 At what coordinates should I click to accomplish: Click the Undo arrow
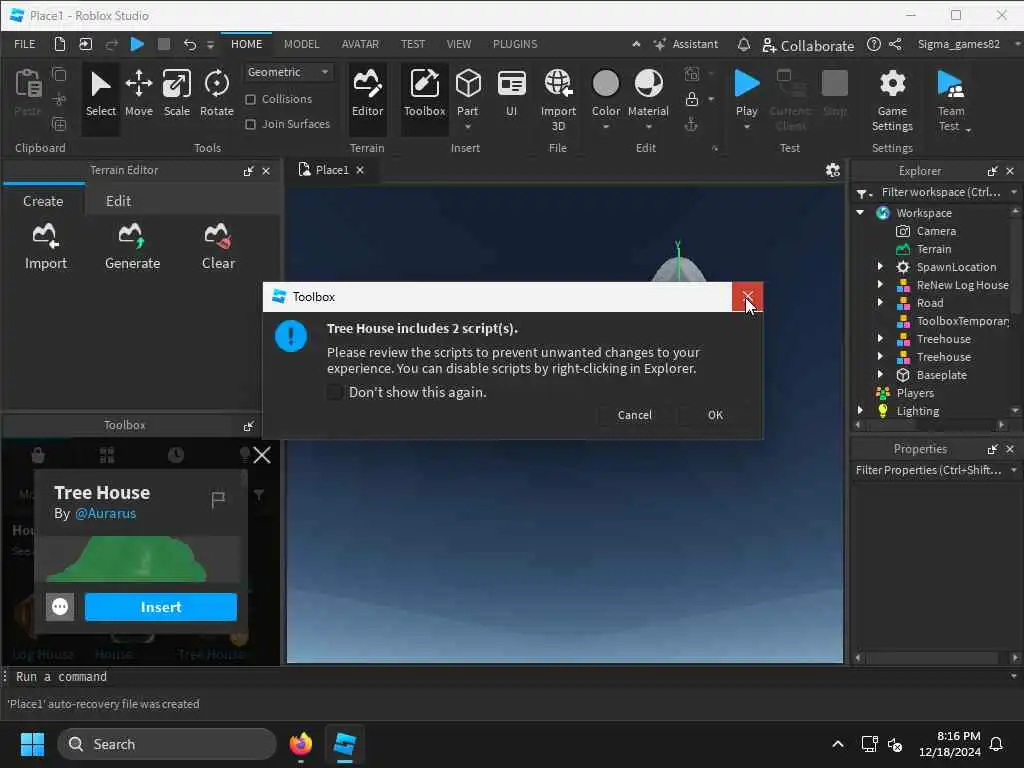189,44
